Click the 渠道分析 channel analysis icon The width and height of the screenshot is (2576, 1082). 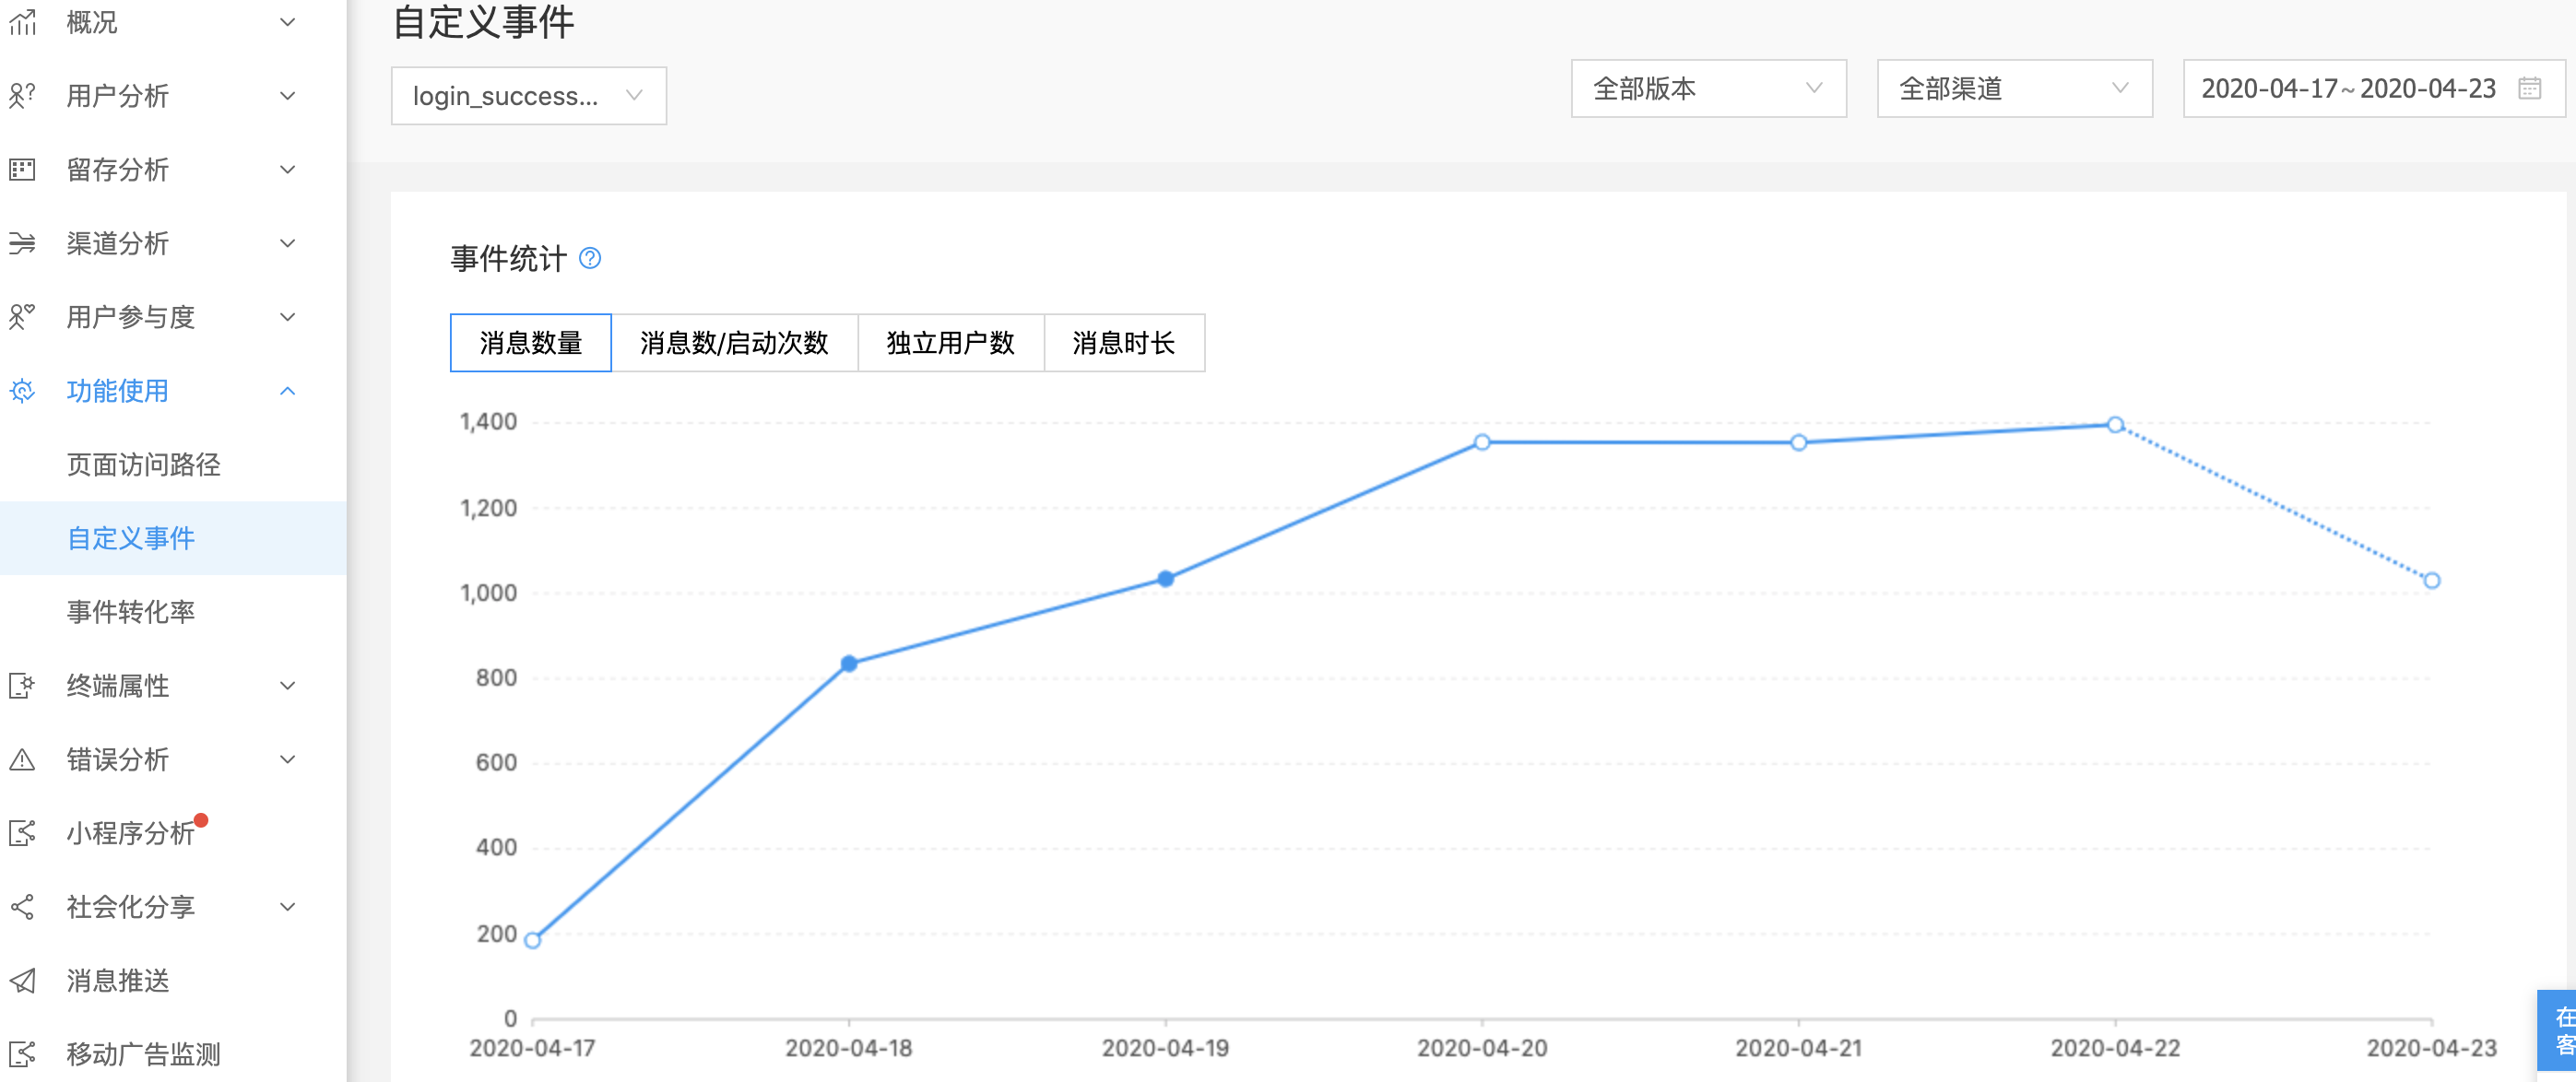[23, 243]
